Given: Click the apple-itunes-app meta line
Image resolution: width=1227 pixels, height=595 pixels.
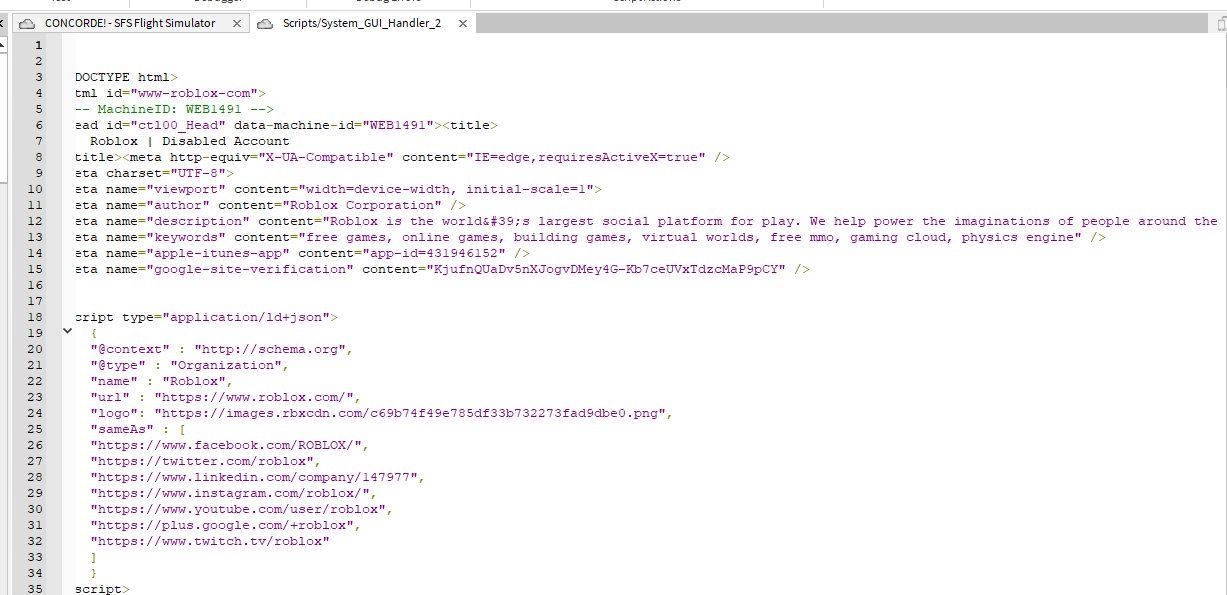Looking at the screenshot, I should (302, 253).
